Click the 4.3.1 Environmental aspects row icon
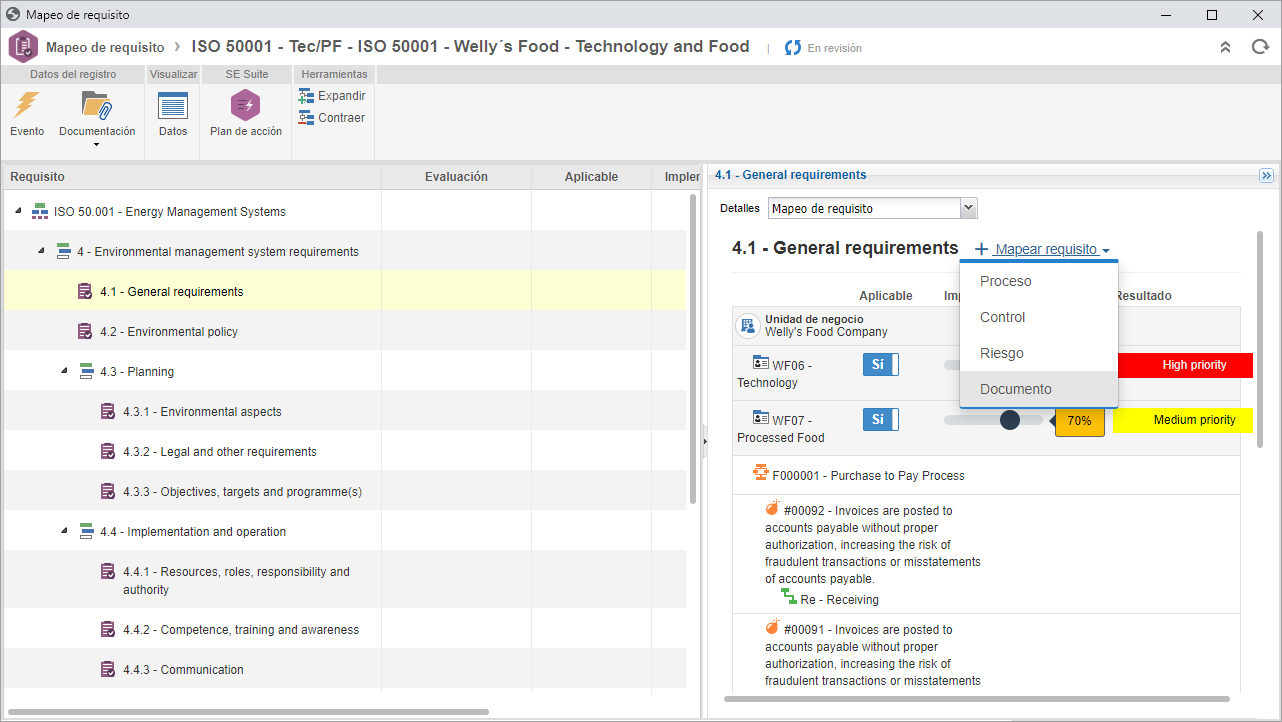 tap(109, 412)
